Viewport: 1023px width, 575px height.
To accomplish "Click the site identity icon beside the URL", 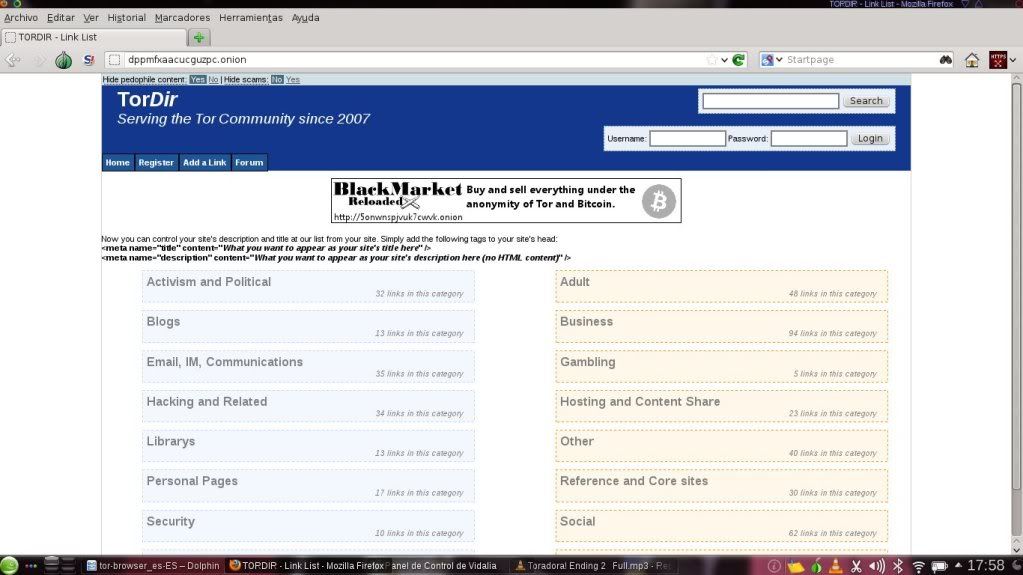I will (114, 60).
